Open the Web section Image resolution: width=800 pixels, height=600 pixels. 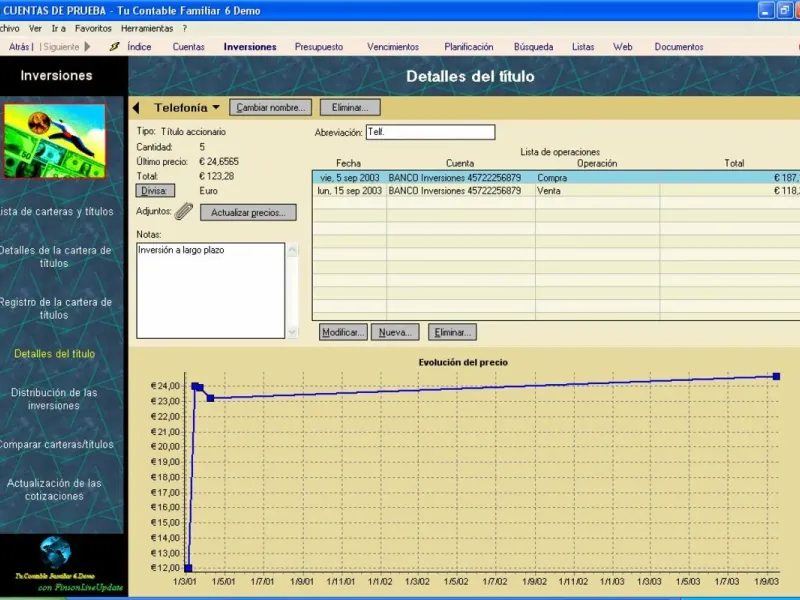pyautogui.click(x=622, y=46)
